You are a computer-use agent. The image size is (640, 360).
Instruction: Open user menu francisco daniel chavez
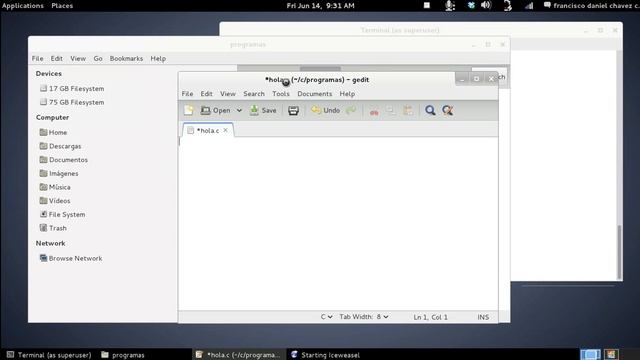(x=591, y=5)
